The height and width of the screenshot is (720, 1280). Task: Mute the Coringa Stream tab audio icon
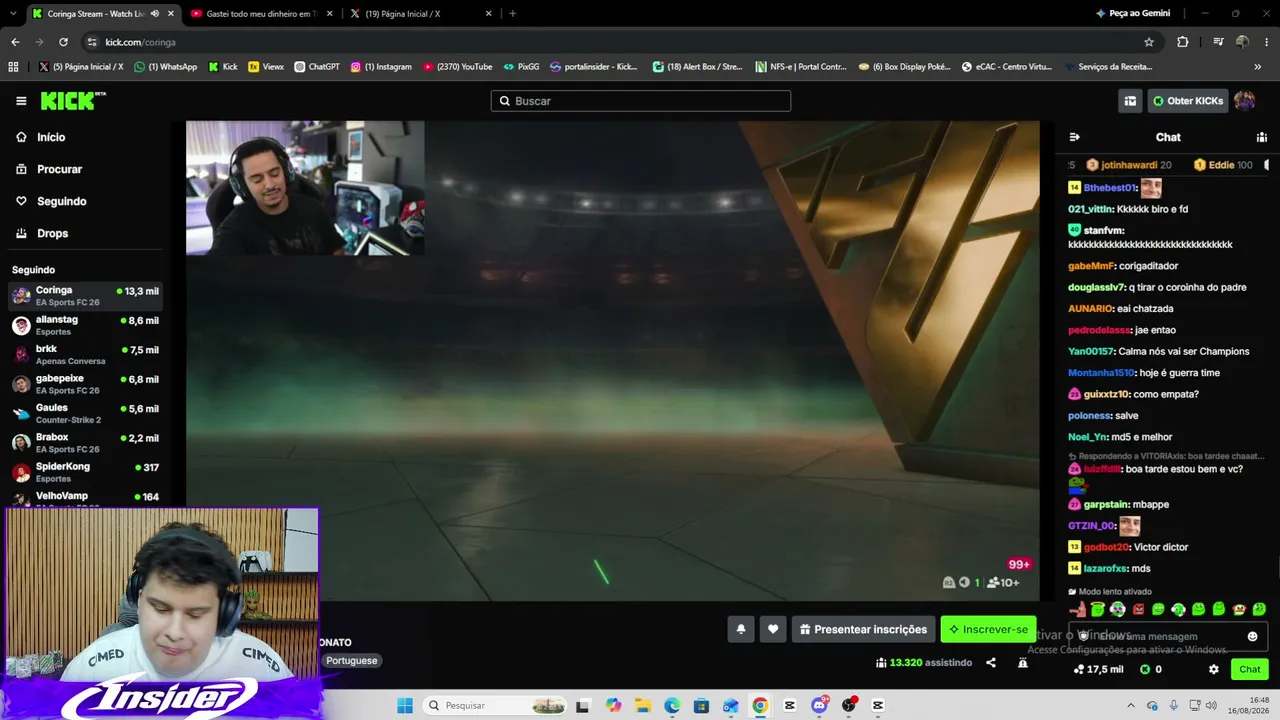pyautogui.click(x=154, y=14)
